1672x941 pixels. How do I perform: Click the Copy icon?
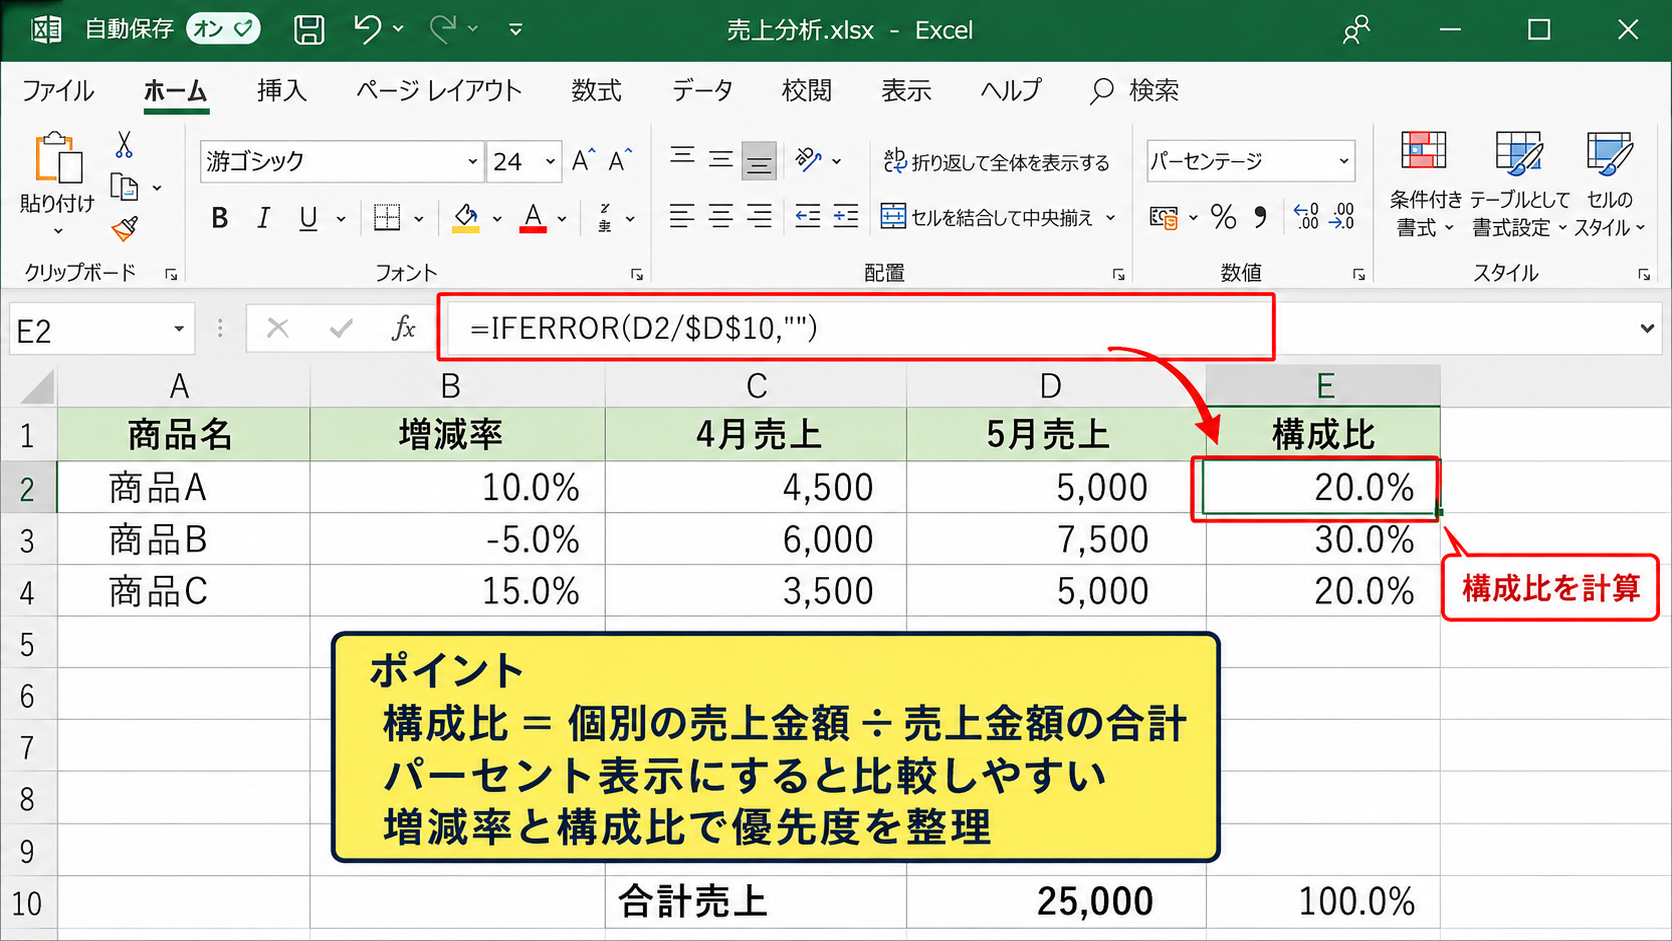coord(124,187)
